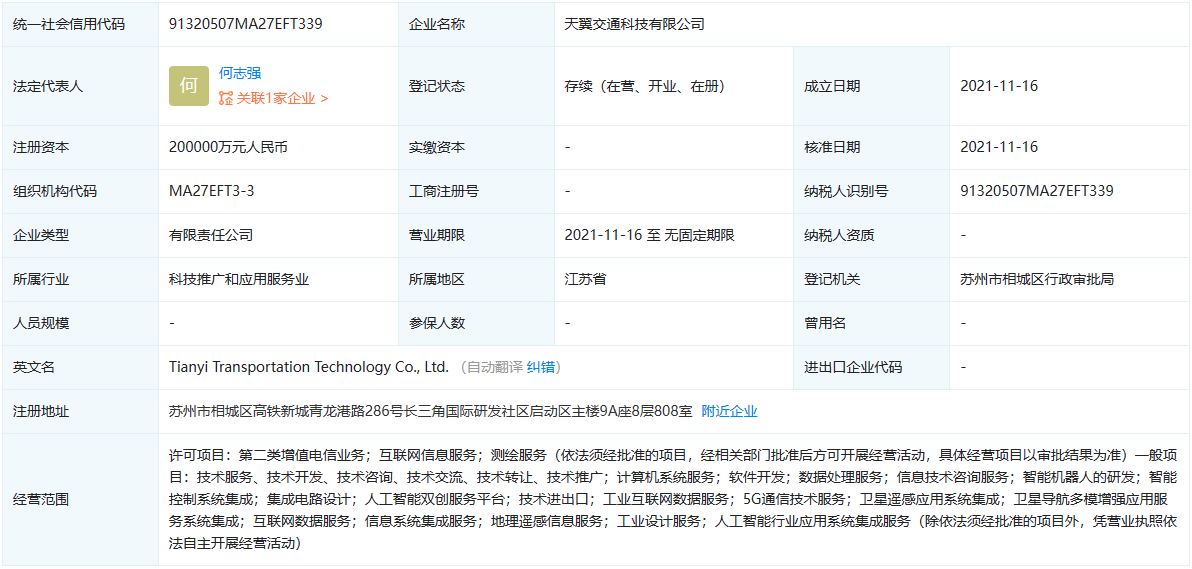This screenshot has width=1192, height=569.
Task: Click approval date value beside 核准日期
Action: (999, 147)
